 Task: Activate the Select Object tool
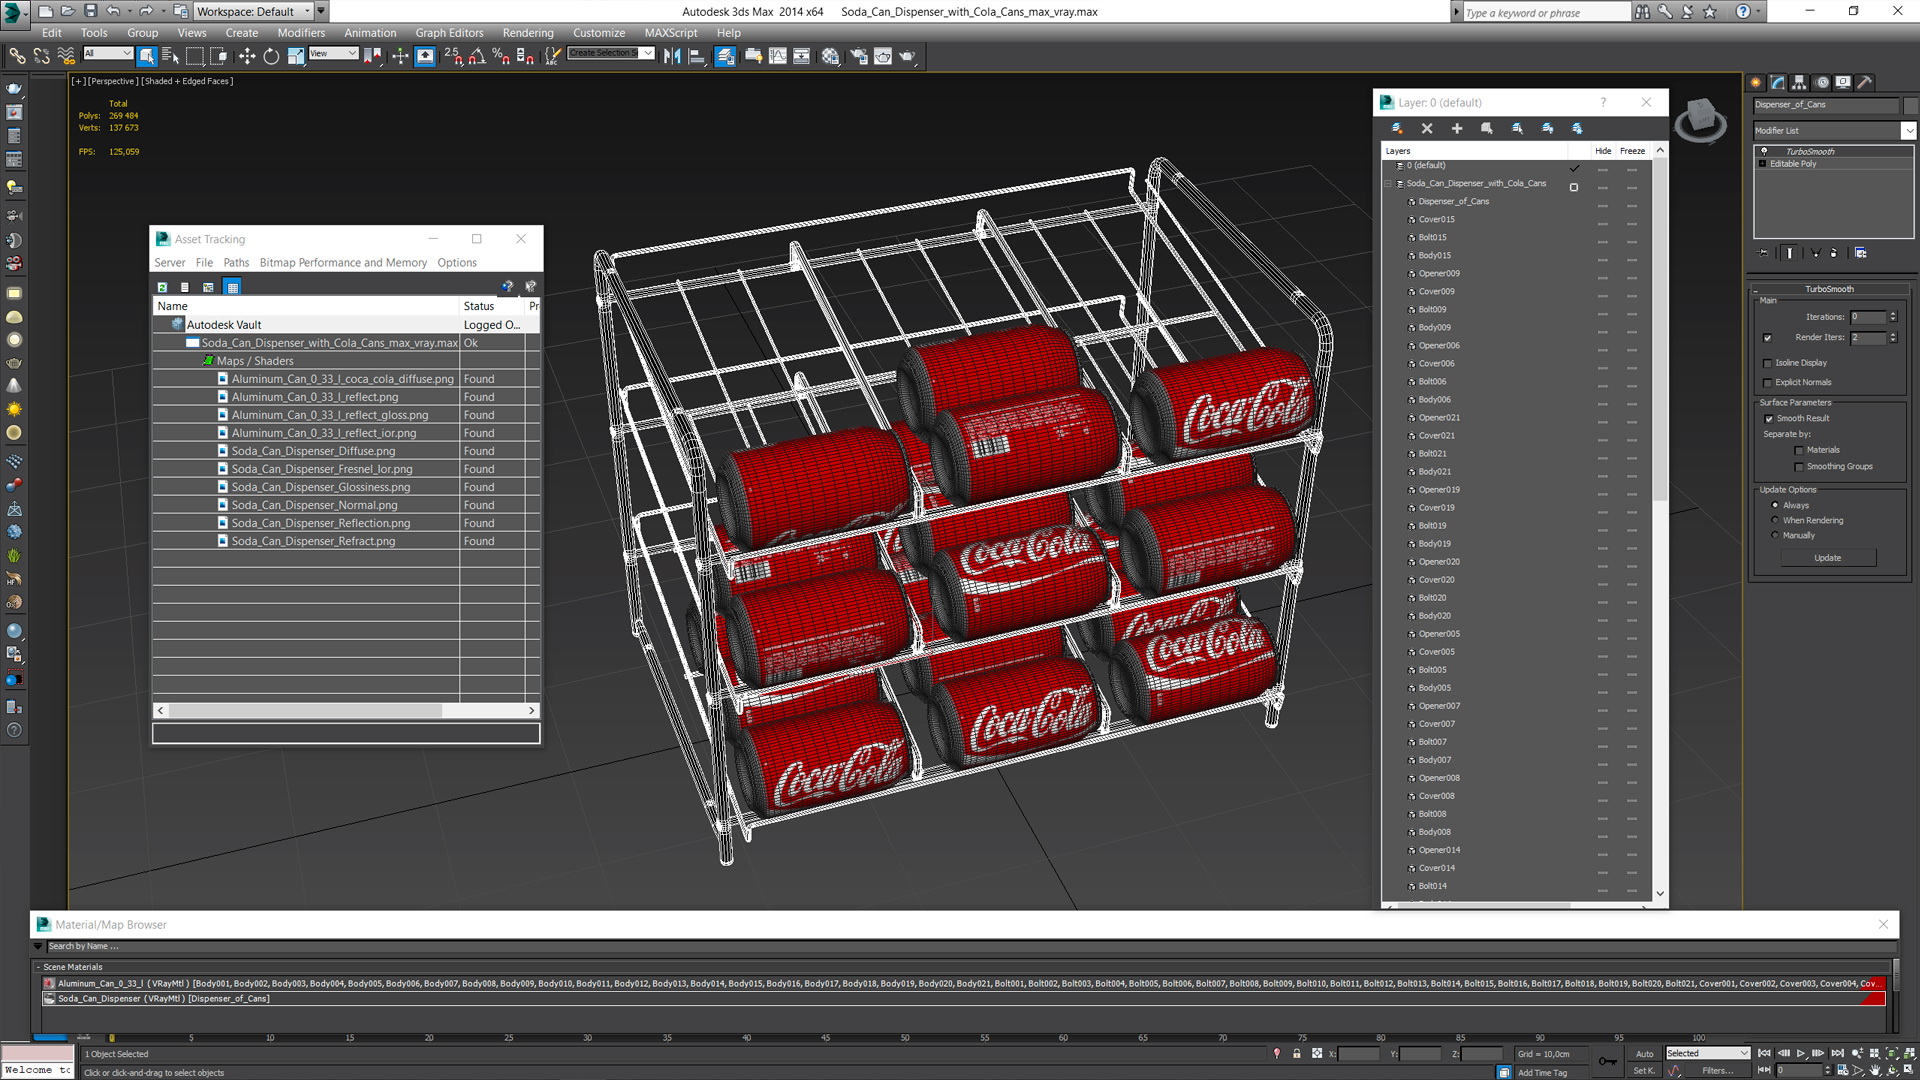click(x=147, y=56)
